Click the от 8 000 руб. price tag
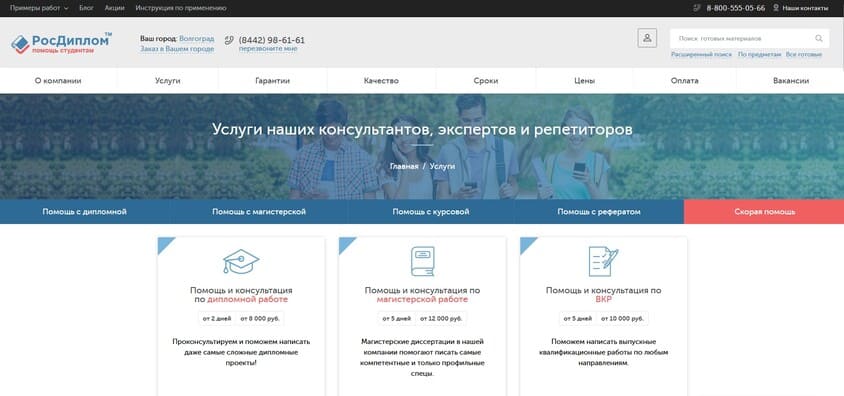Viewport: 844px width, 396px height. pos(260,319)
